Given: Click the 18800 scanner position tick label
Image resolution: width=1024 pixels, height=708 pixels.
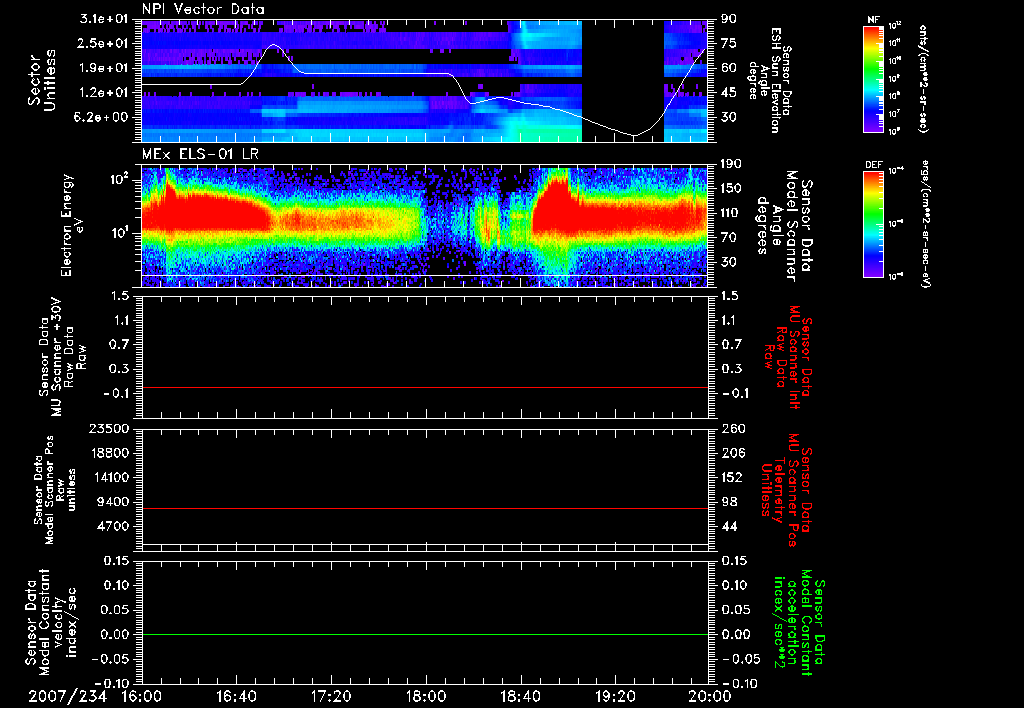Looking at the screenshot, I should (x=109, y=453).
